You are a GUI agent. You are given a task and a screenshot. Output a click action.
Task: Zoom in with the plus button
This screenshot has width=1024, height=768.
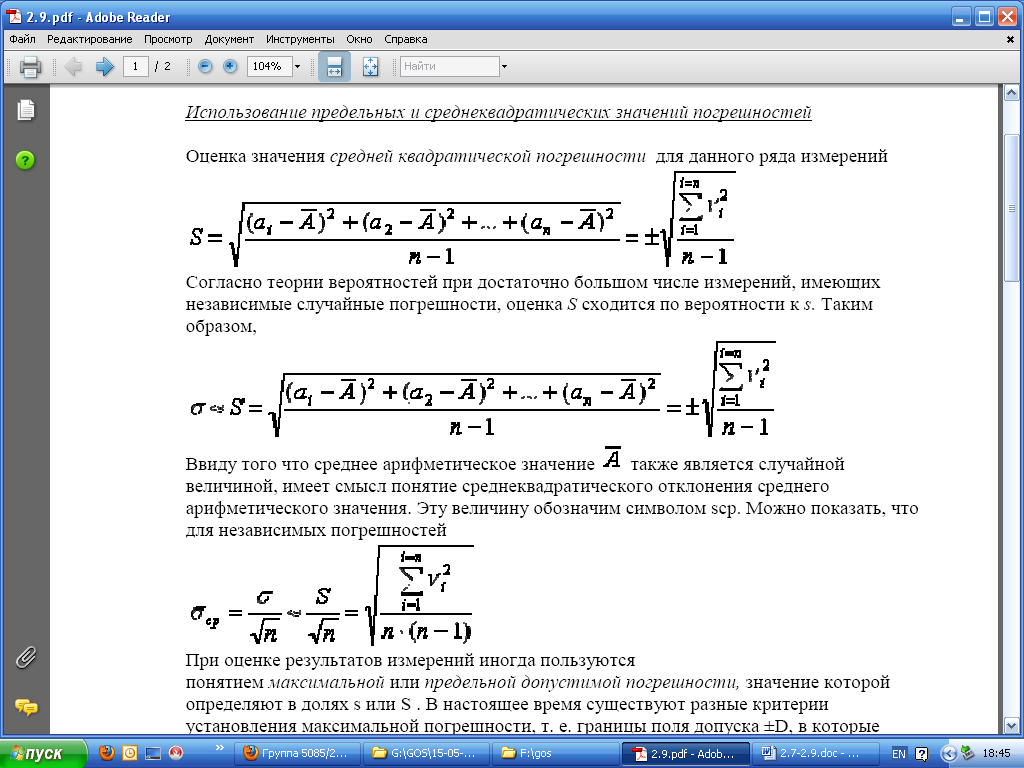point(230,66)
